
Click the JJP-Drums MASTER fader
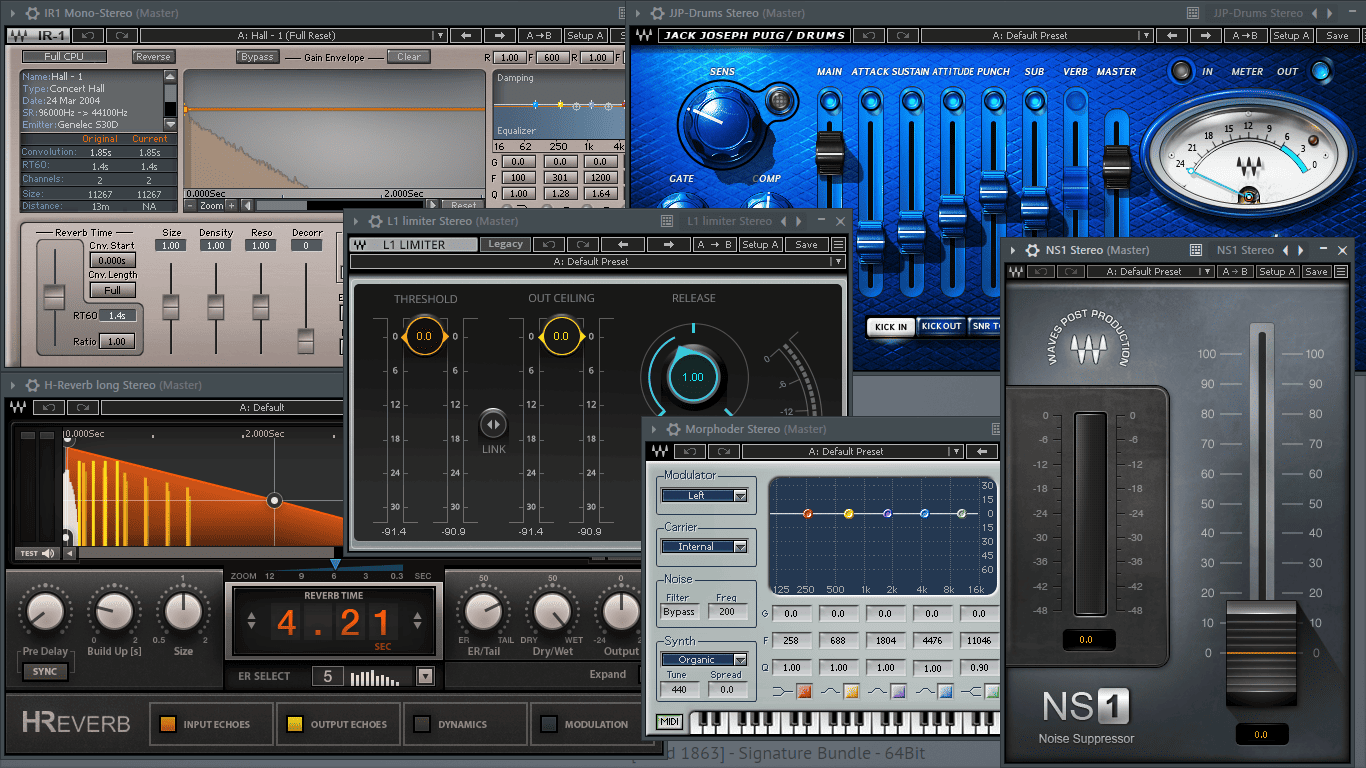coord(1116,166)
